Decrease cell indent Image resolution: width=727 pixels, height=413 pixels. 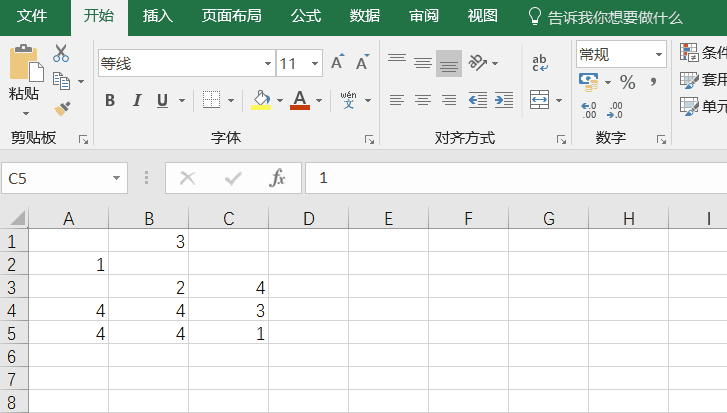click(x=478, y=100)
